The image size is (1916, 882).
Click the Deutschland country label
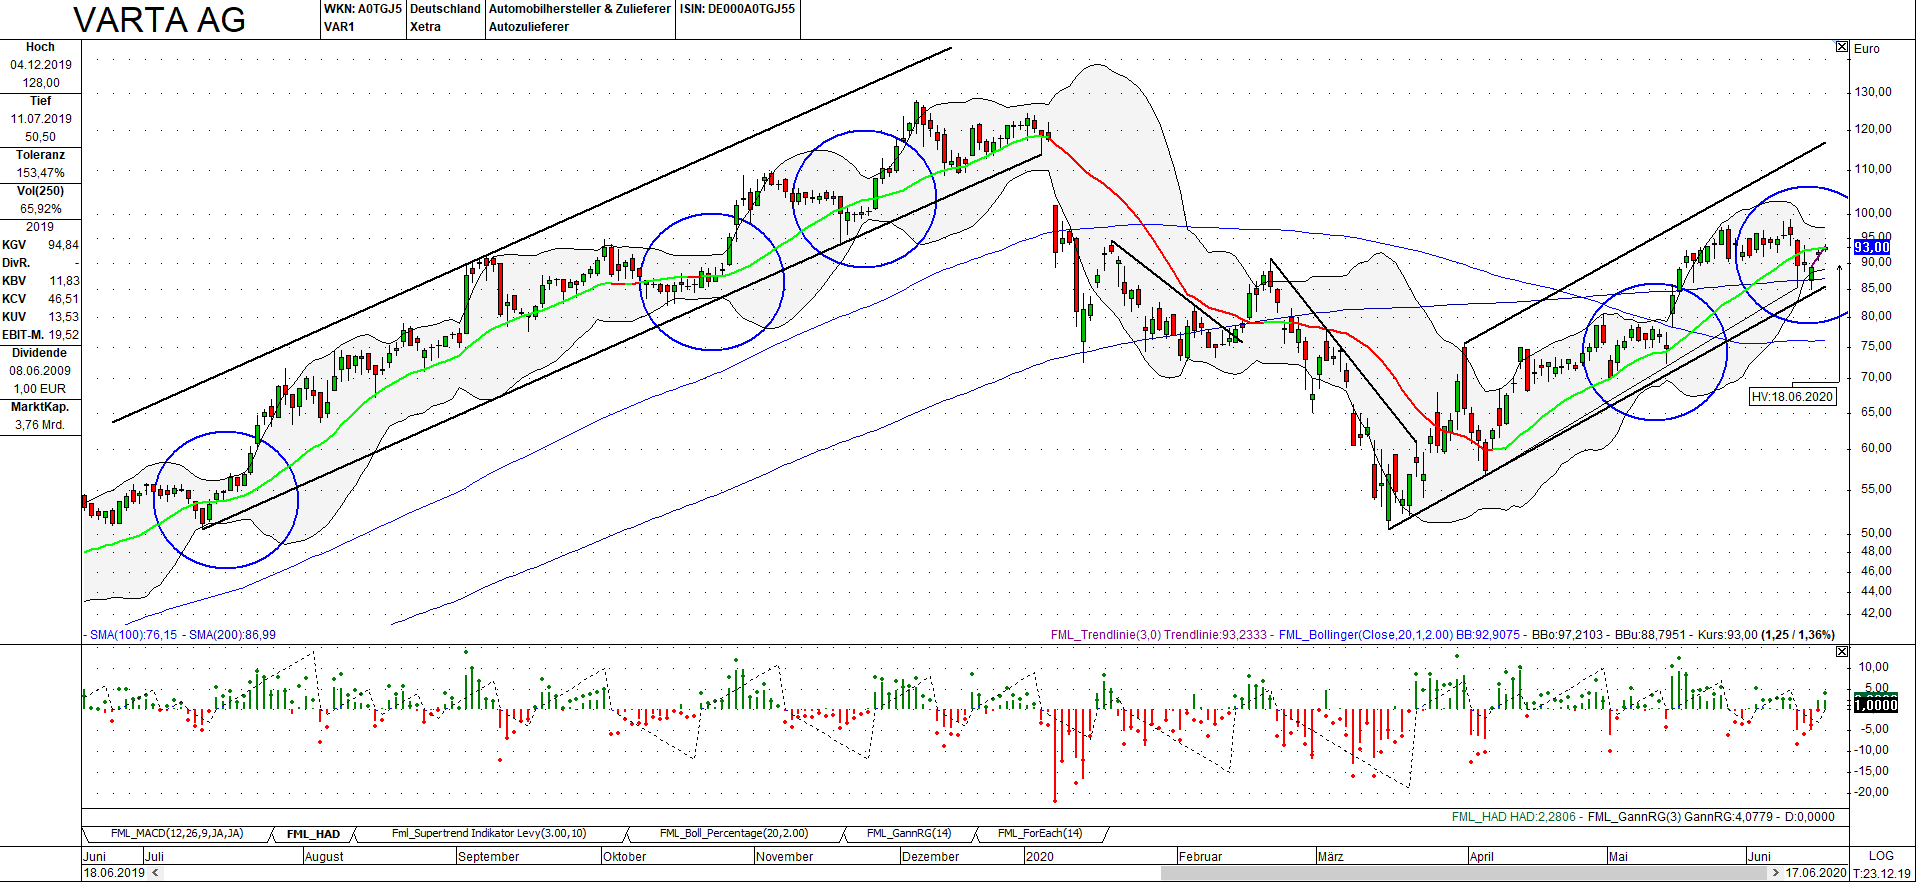(445, 9)
